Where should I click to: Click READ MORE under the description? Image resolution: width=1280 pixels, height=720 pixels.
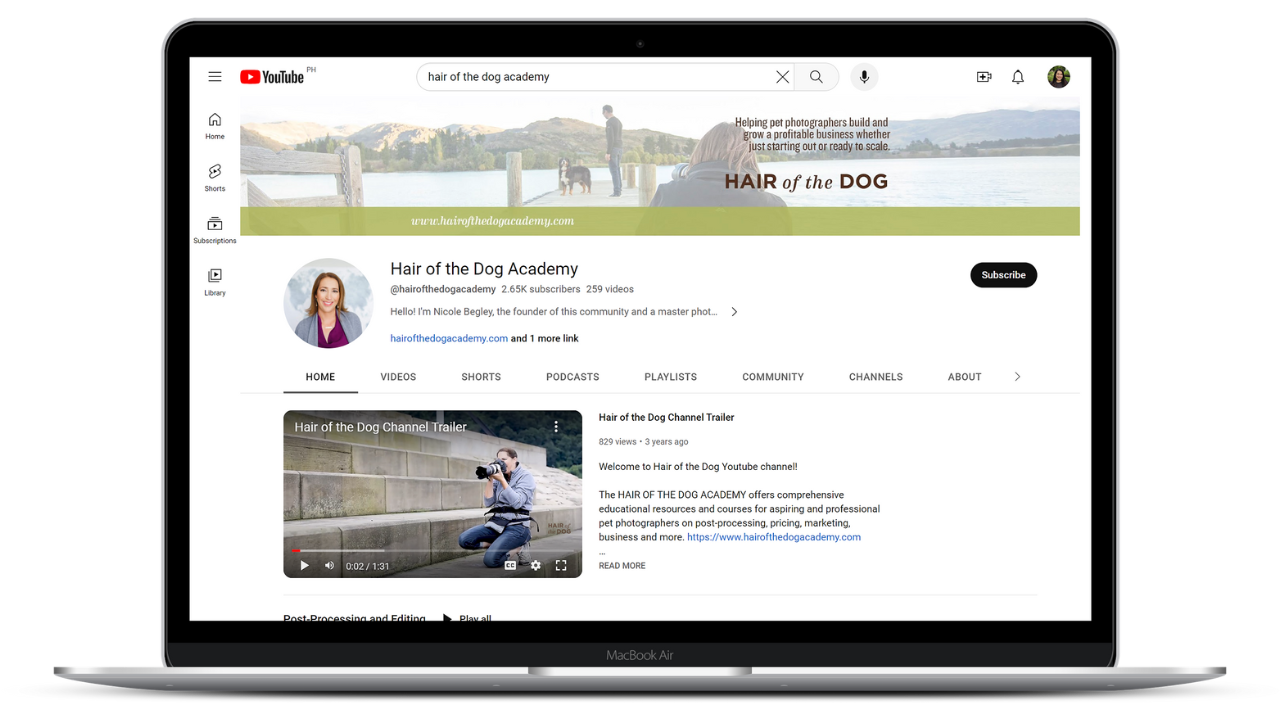pos(622,566)
